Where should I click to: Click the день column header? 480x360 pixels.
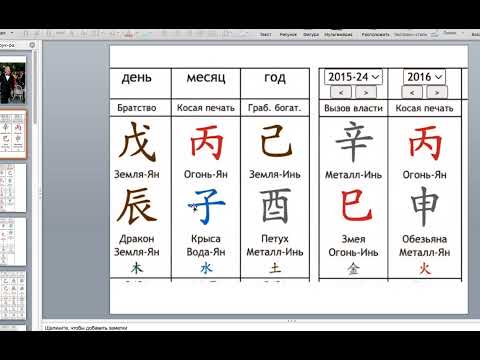tap(137, 77)
